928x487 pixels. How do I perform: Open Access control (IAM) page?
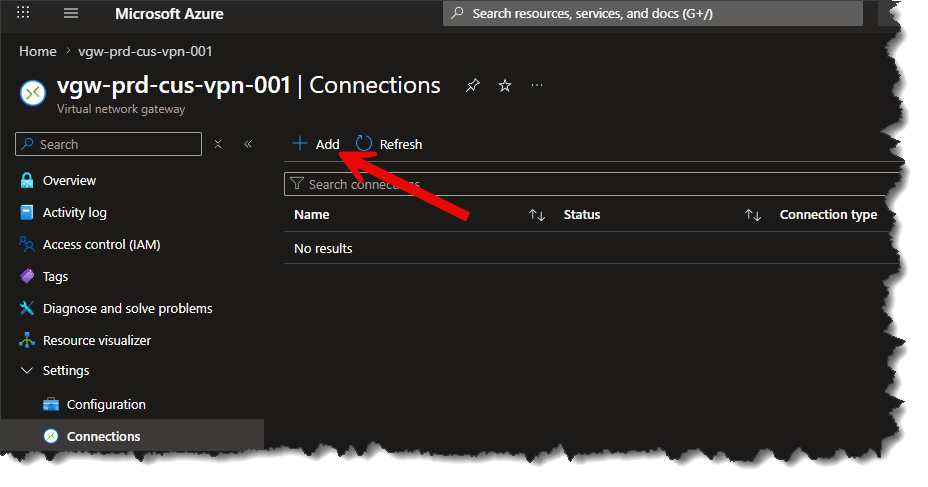[x=101, y=244]
